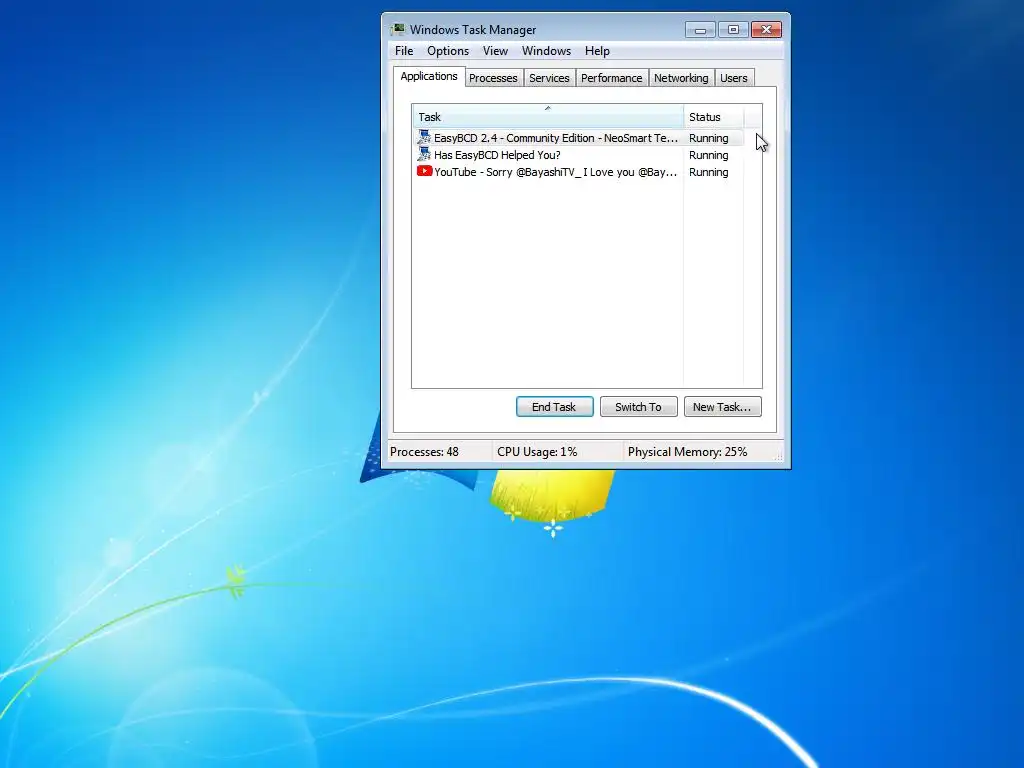Click the New Task... button
This screenshot has height=768, width=1024.
(x=722, y=407)
